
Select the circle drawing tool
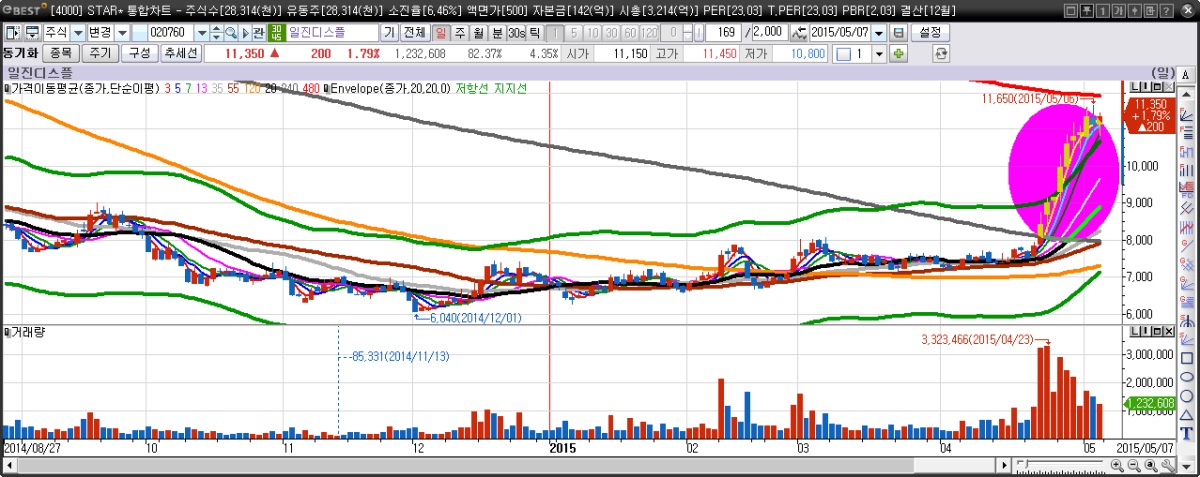1187,395
